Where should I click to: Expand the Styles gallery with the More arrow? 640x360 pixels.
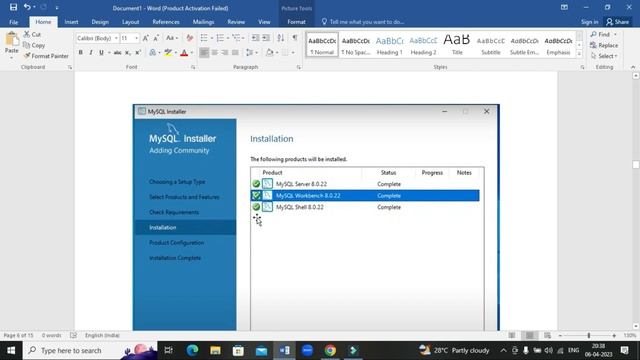click(x=579, y=53)
